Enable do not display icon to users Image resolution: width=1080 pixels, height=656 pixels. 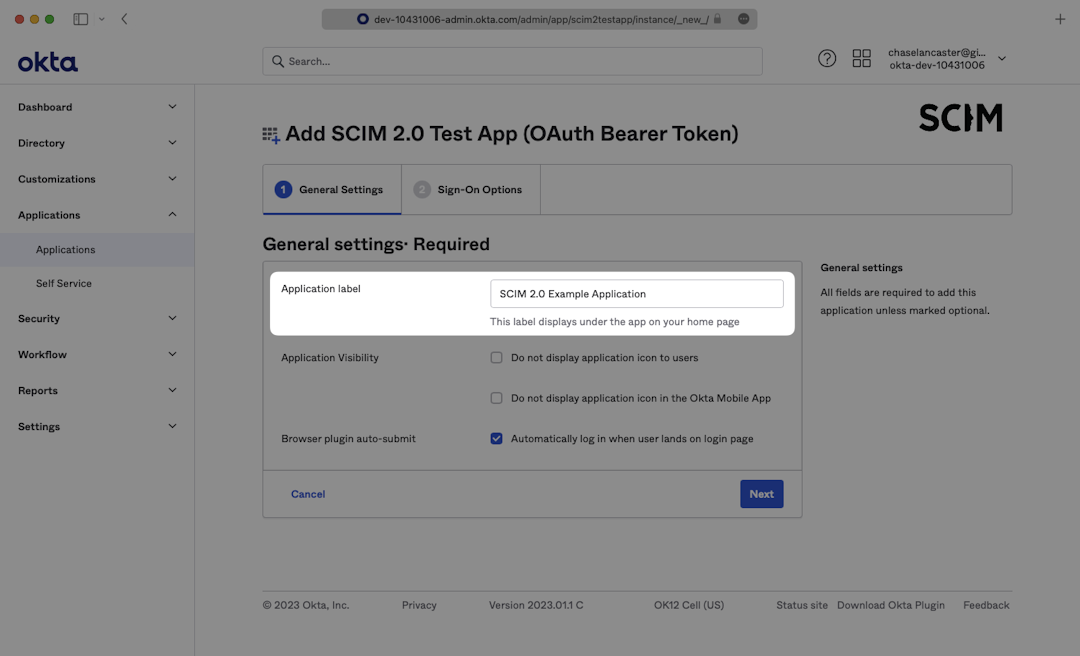pos(496,358)
